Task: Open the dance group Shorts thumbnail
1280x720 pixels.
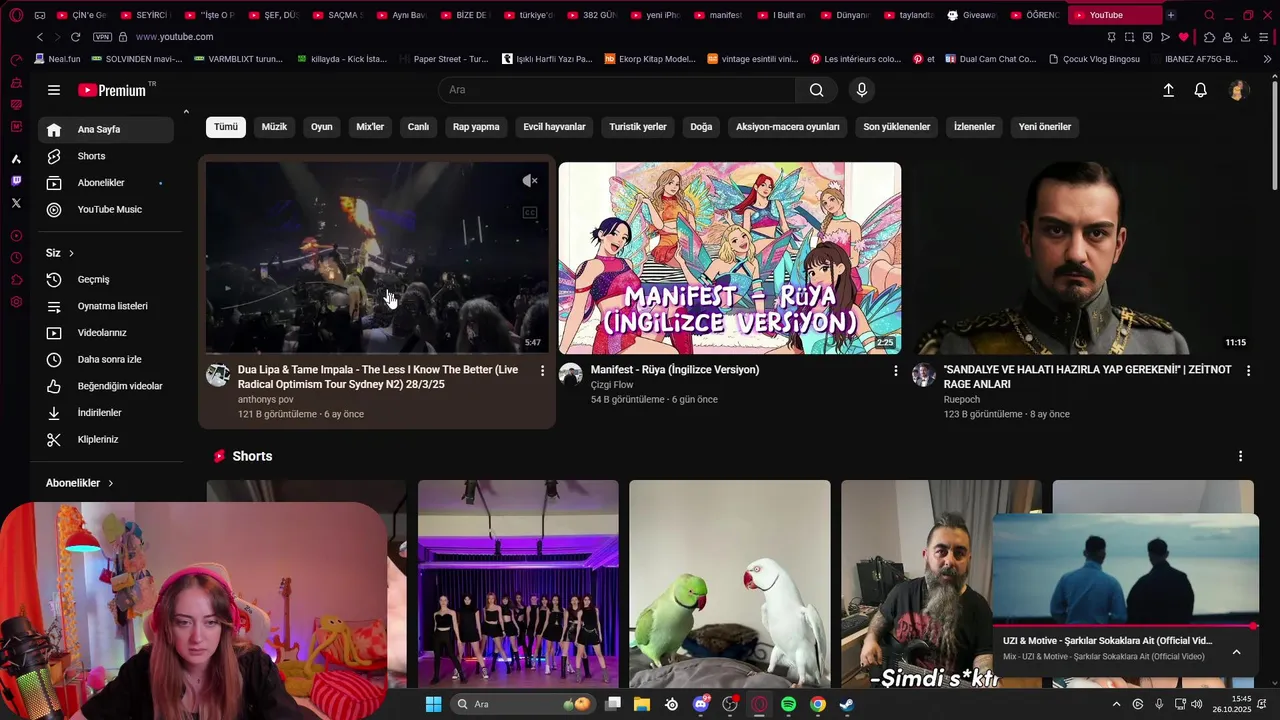Action: pos(518,584)
